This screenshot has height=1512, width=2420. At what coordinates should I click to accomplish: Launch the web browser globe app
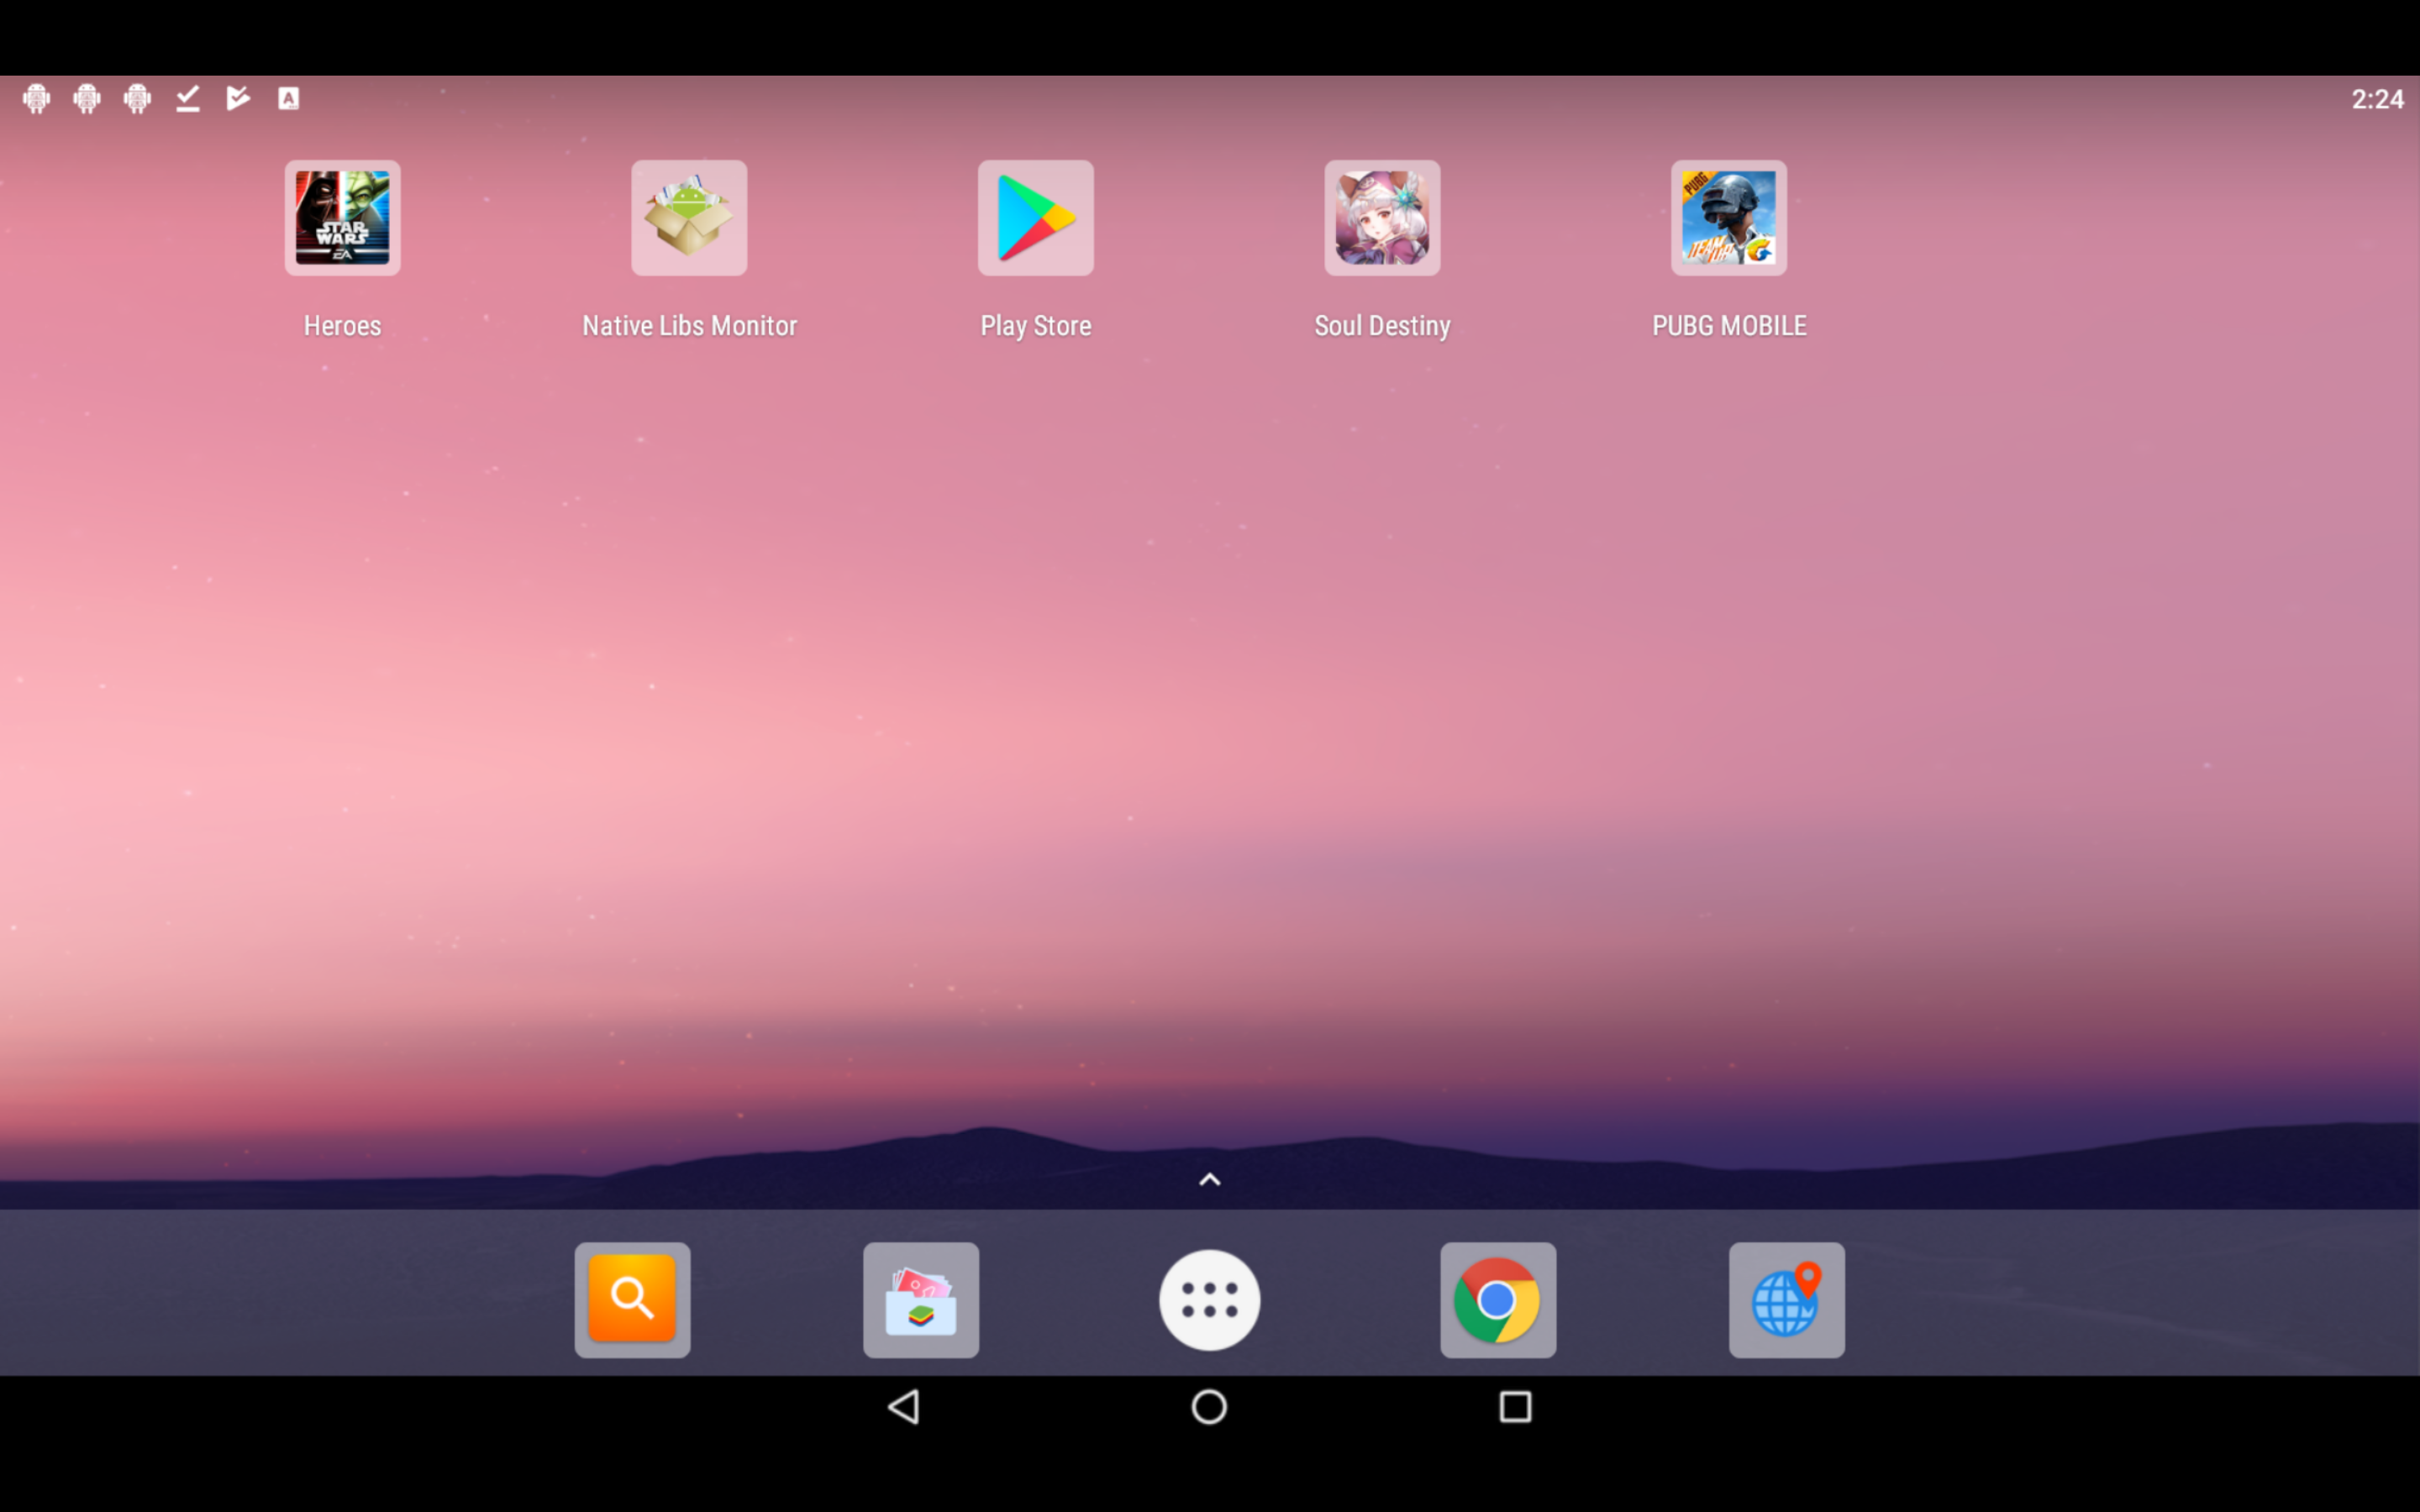(x=1786, y=1299)
